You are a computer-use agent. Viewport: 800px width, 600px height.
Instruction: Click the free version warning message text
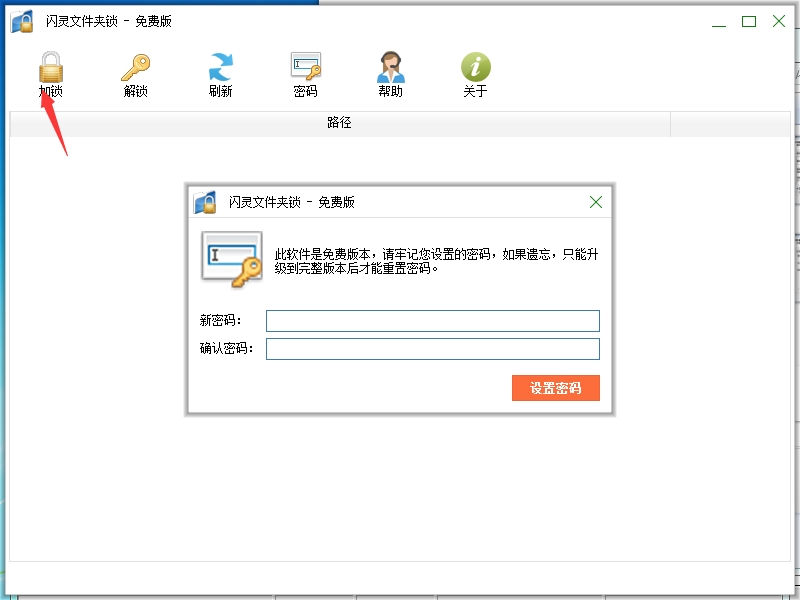coord(436,261)
